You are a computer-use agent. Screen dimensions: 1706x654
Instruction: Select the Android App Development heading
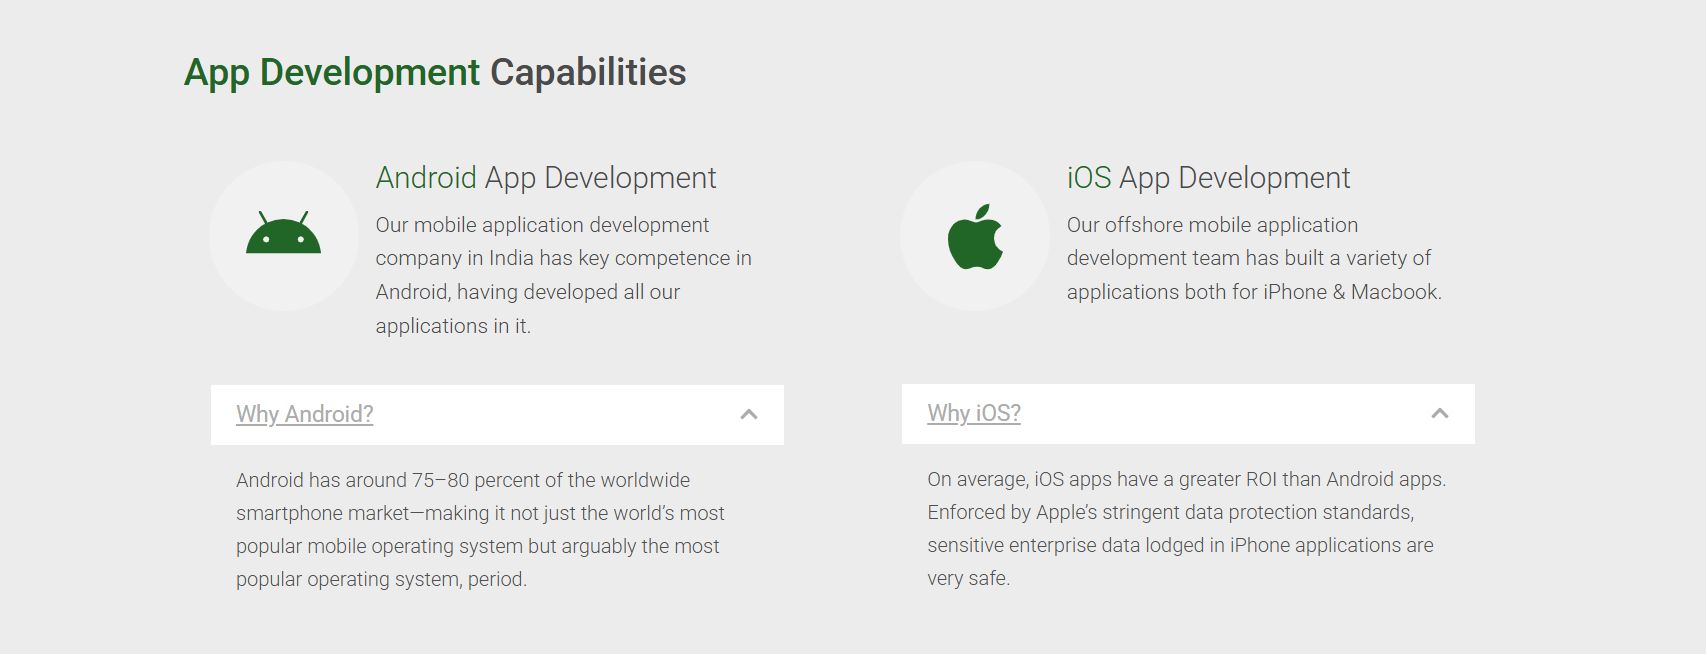[x=545, y=178]
